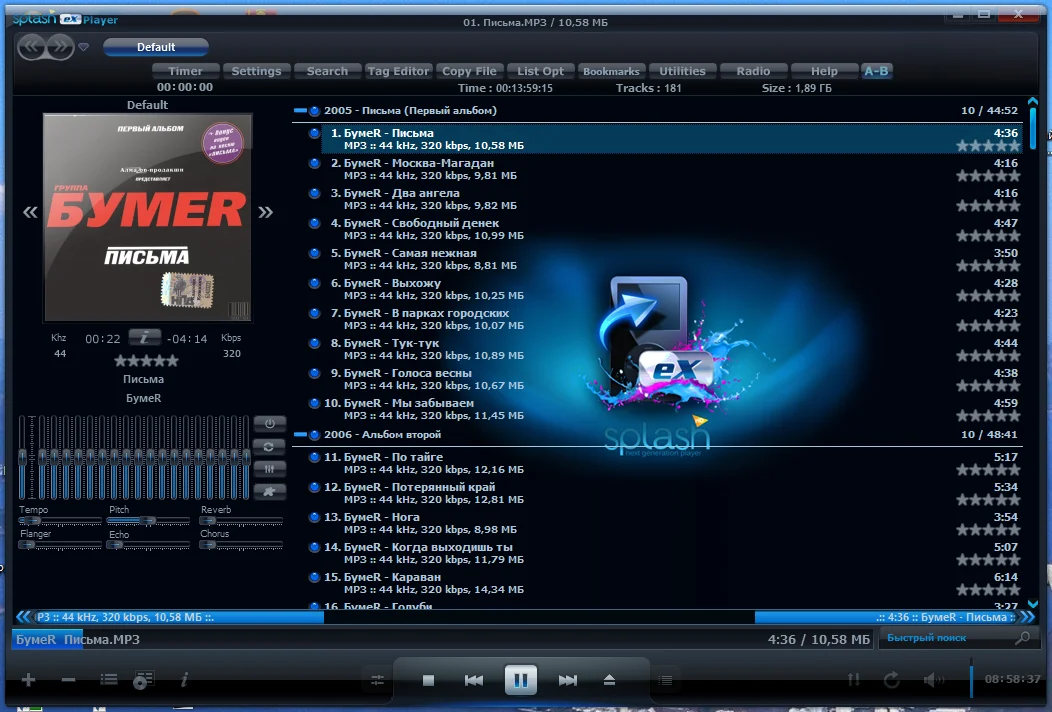Collapse the 2006 - Альбом второй group
This screenshot has width=1052, height=712.
point(300,434)
